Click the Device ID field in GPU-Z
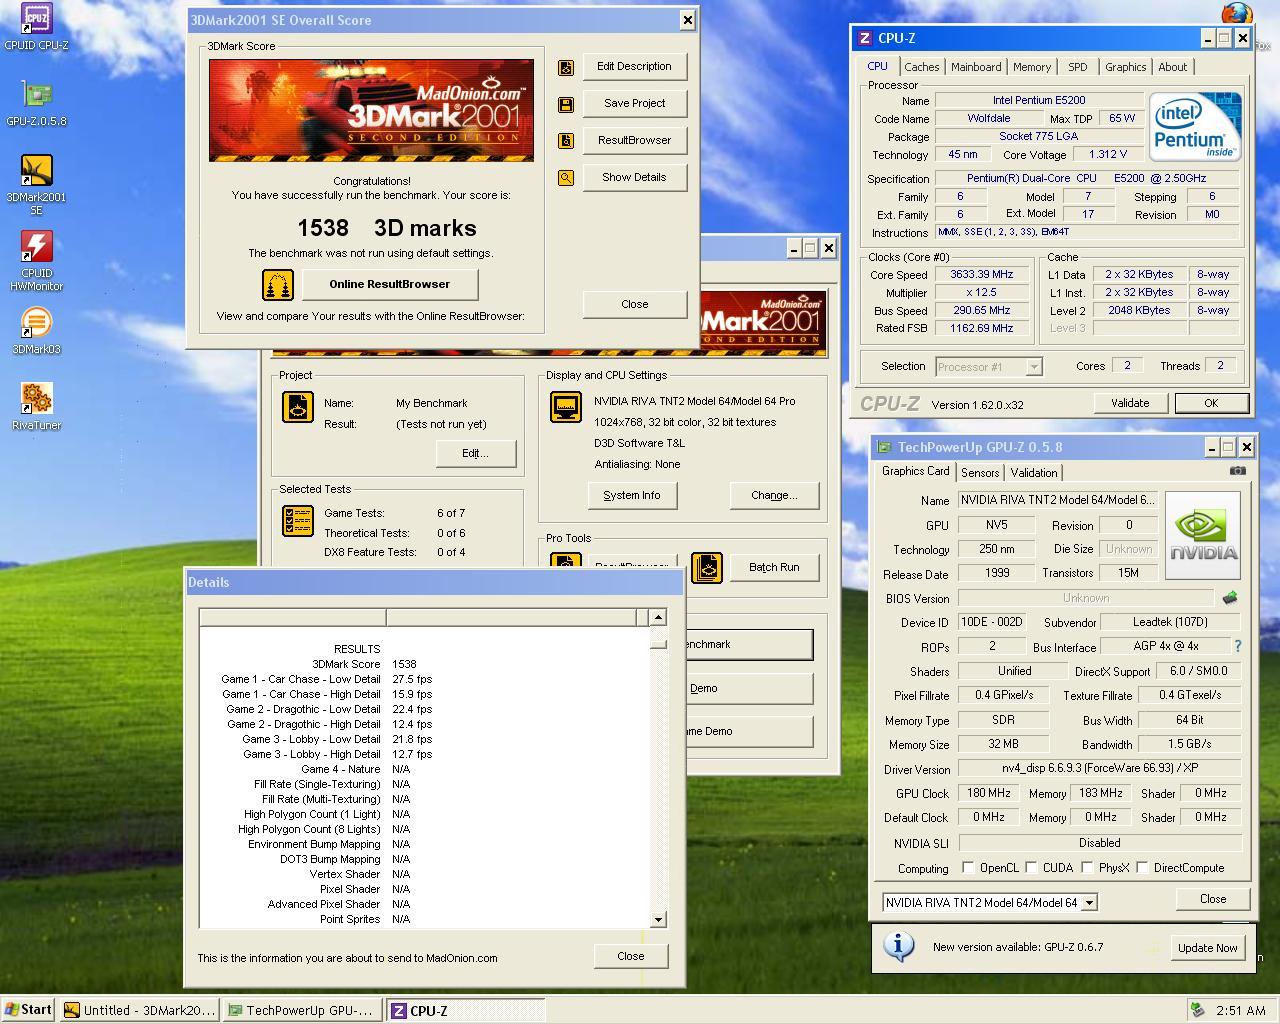The image size is (1280, 1024). click(x=991, y=622)
